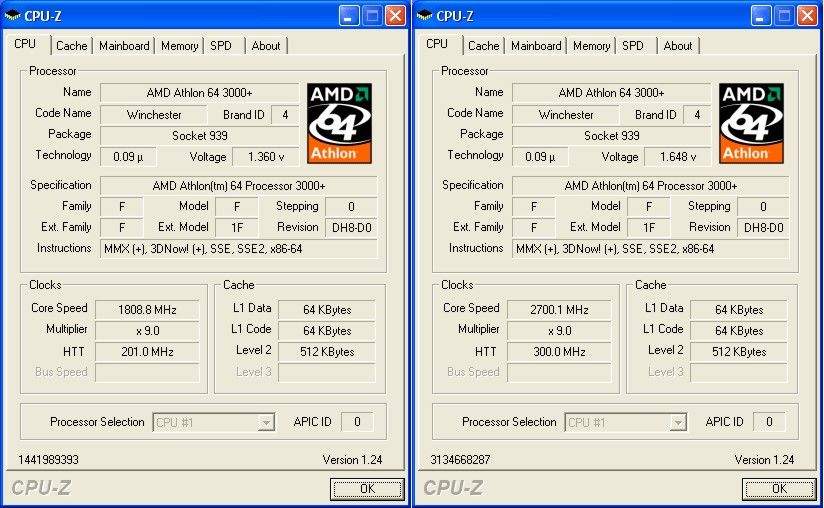Click the x 9.0 Multiplier in left window
This screenshot has width=824, height=508.
click(147, 331)
